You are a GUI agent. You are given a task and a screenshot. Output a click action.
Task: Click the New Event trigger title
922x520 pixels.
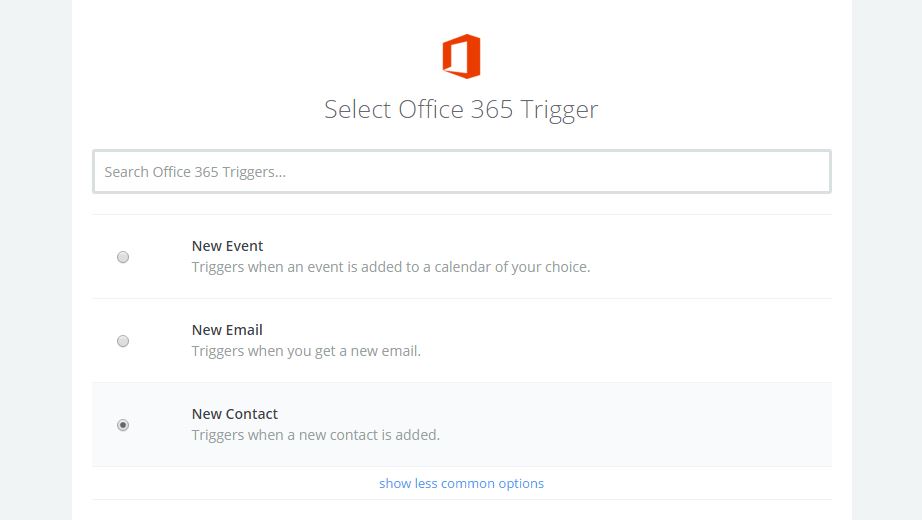click(227, 246)
